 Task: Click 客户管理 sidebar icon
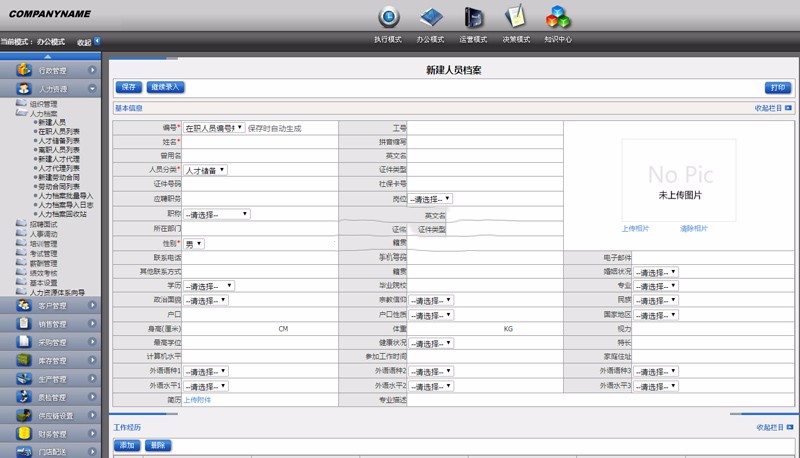click(22, 306)
